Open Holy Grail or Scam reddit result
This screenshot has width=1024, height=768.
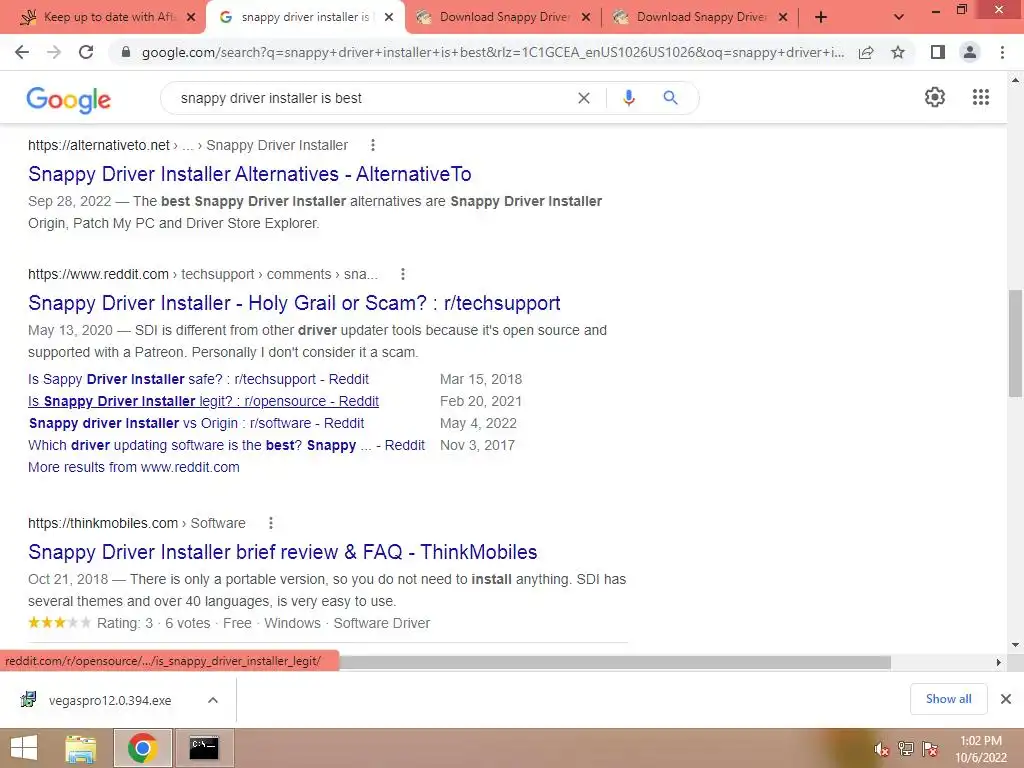coord(294,303)
